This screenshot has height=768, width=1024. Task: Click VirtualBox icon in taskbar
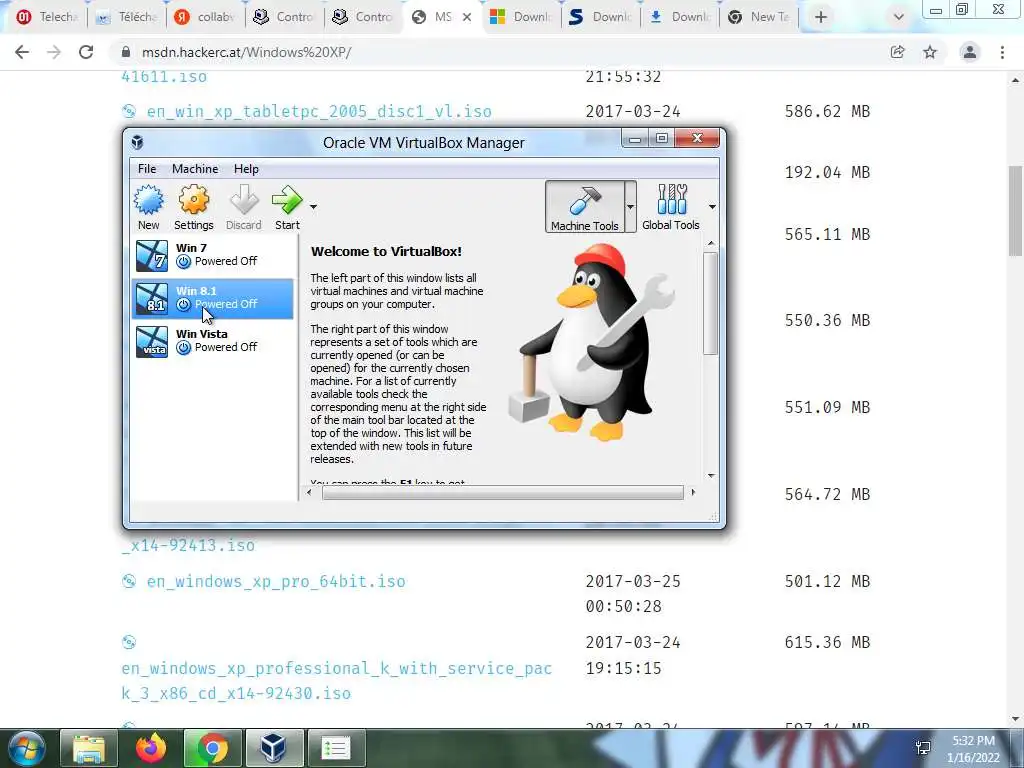(x=274, y=748)
